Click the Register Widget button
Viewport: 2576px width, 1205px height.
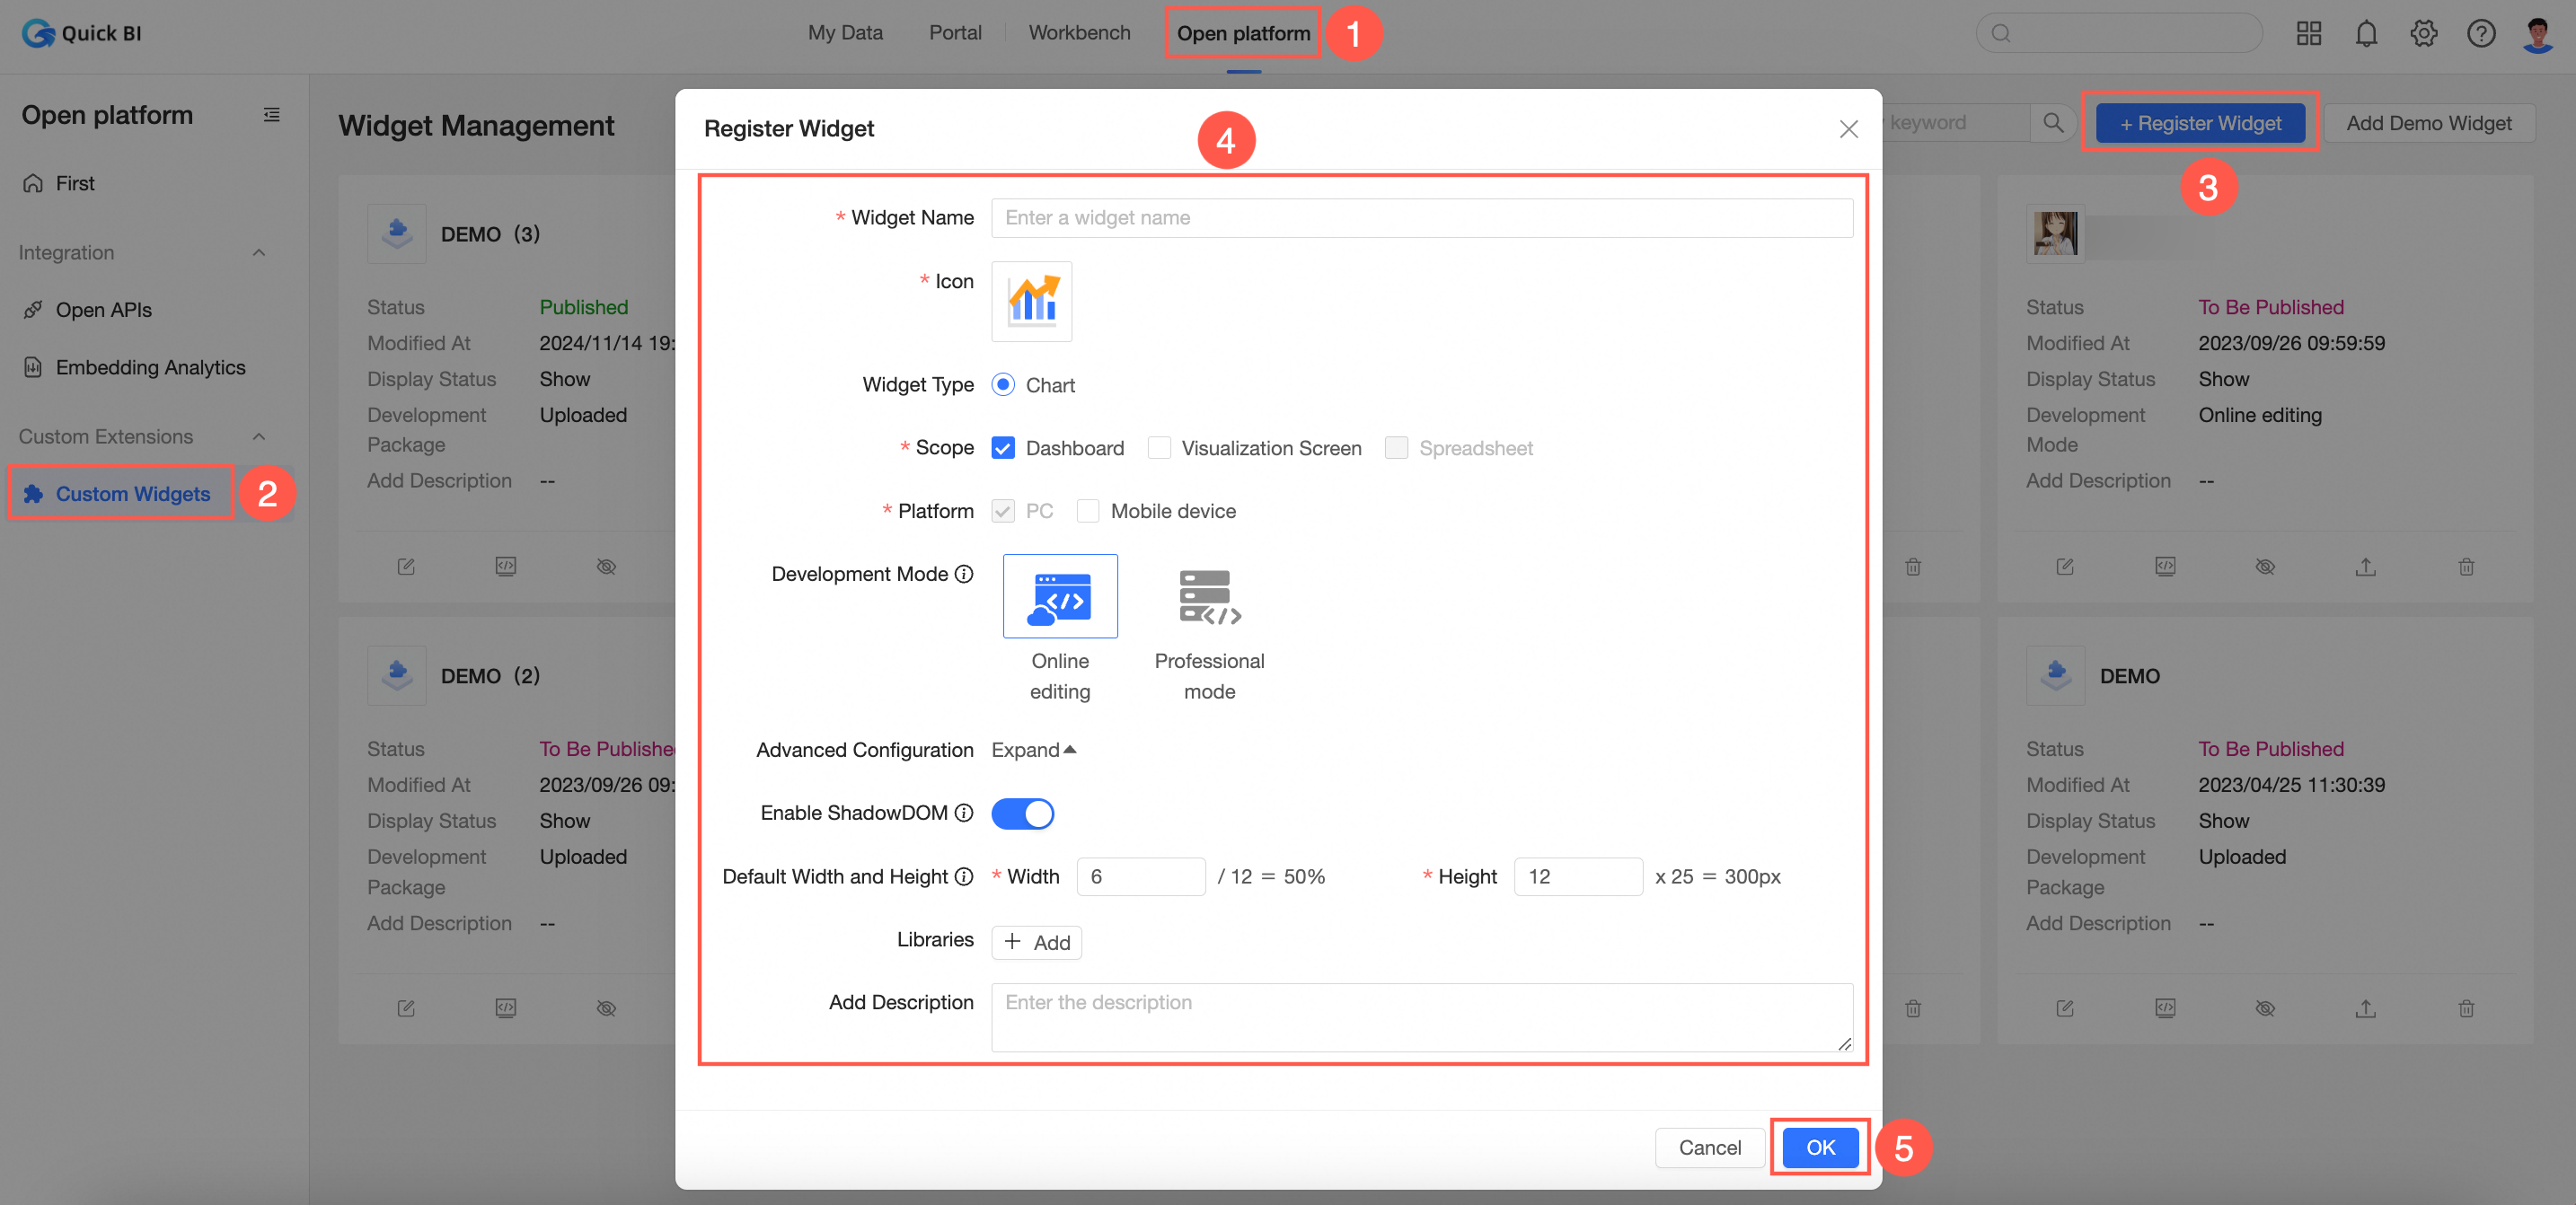2200,123
